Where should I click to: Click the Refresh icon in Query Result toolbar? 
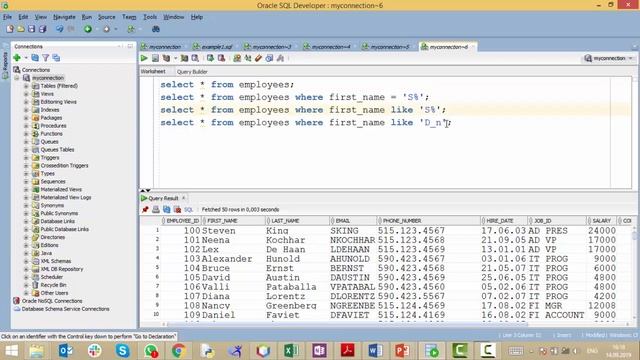click(x=167, y=209)
